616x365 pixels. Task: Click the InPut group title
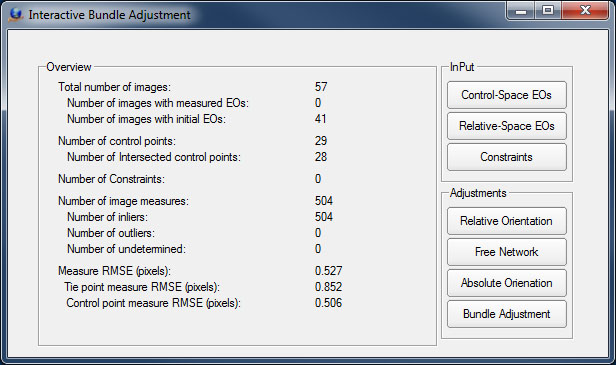tap(462, 67)
